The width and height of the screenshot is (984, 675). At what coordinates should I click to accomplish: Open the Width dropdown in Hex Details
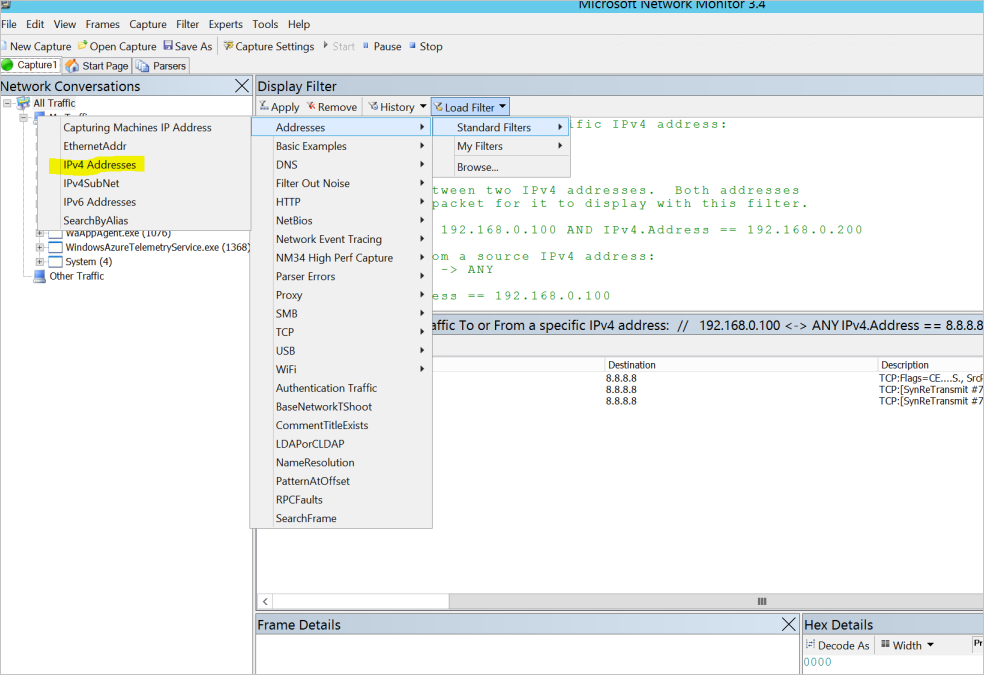click(906, 645)
